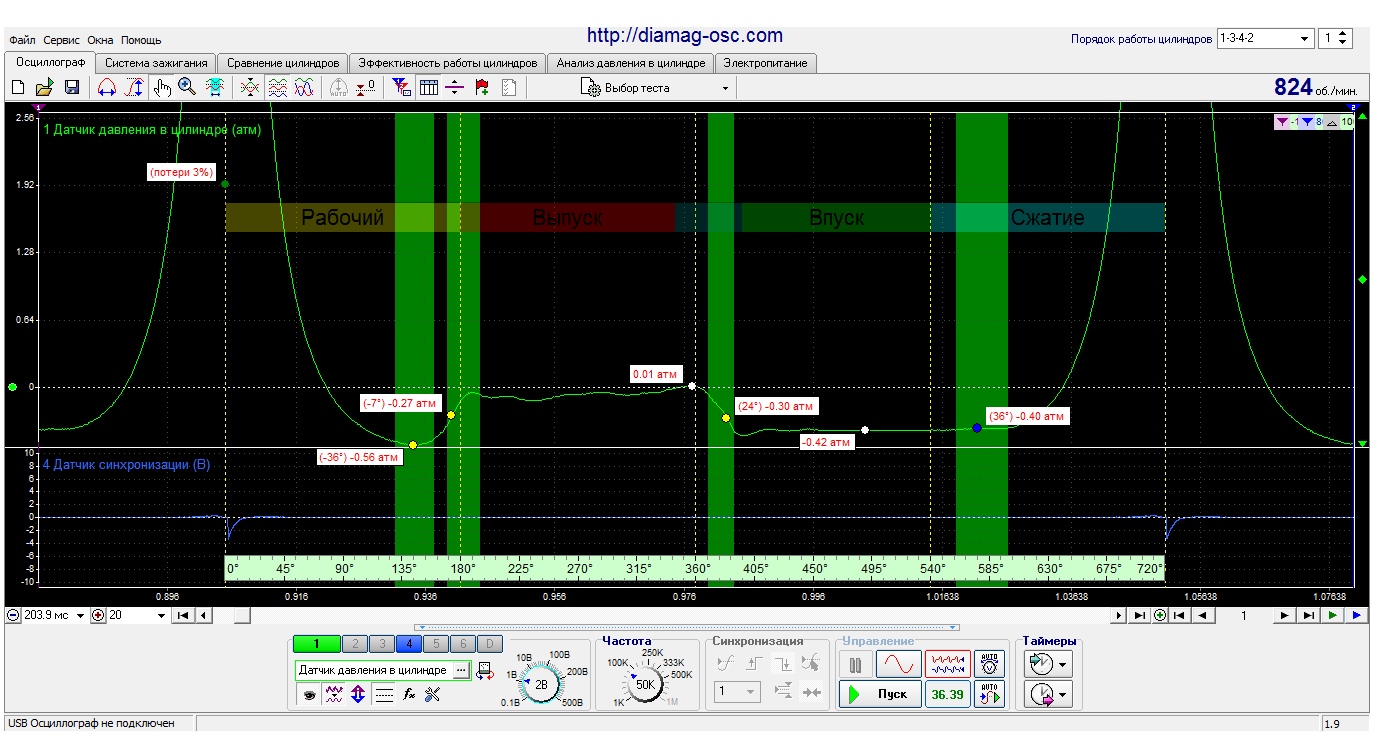This screenshot has height=736, width=1374.
Task: Click the blue vertical arrows scaling icon
Action: click(x=358, y=694)
